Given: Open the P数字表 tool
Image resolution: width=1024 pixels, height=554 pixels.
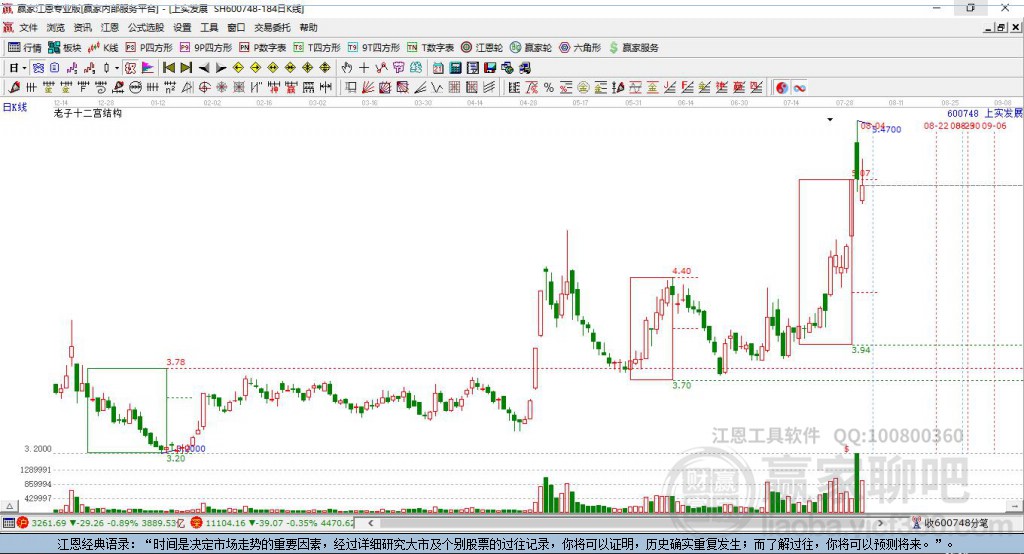Looking at the screenshot, I should (263, 48).
